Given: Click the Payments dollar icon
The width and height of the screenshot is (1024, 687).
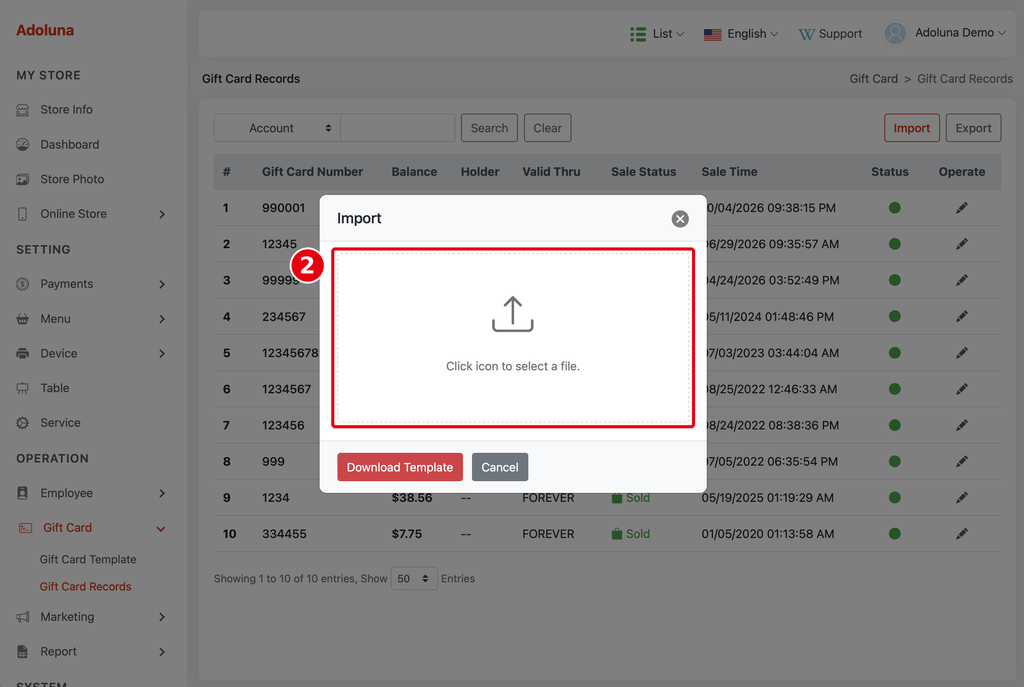Looking at the screenshot, I should pyautogui.click(x=23, y=284).
